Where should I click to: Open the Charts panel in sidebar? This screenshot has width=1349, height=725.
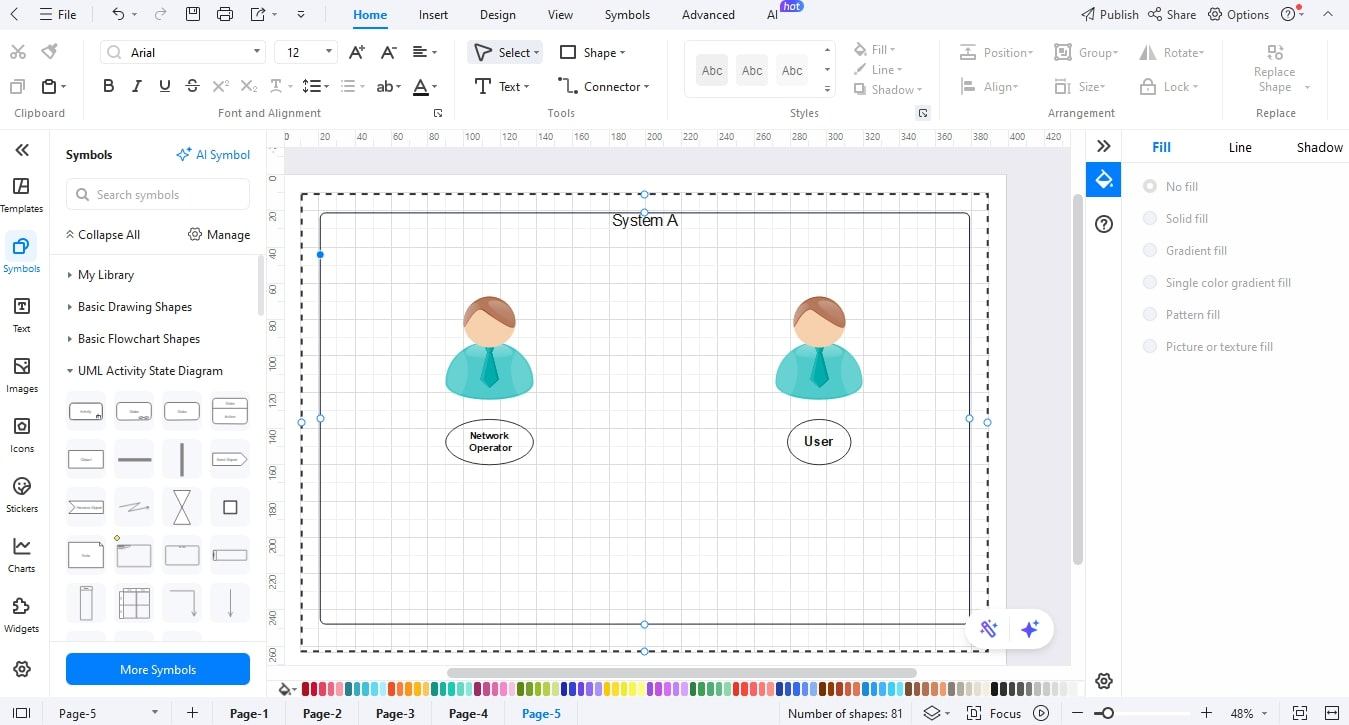tap(21, 555)
